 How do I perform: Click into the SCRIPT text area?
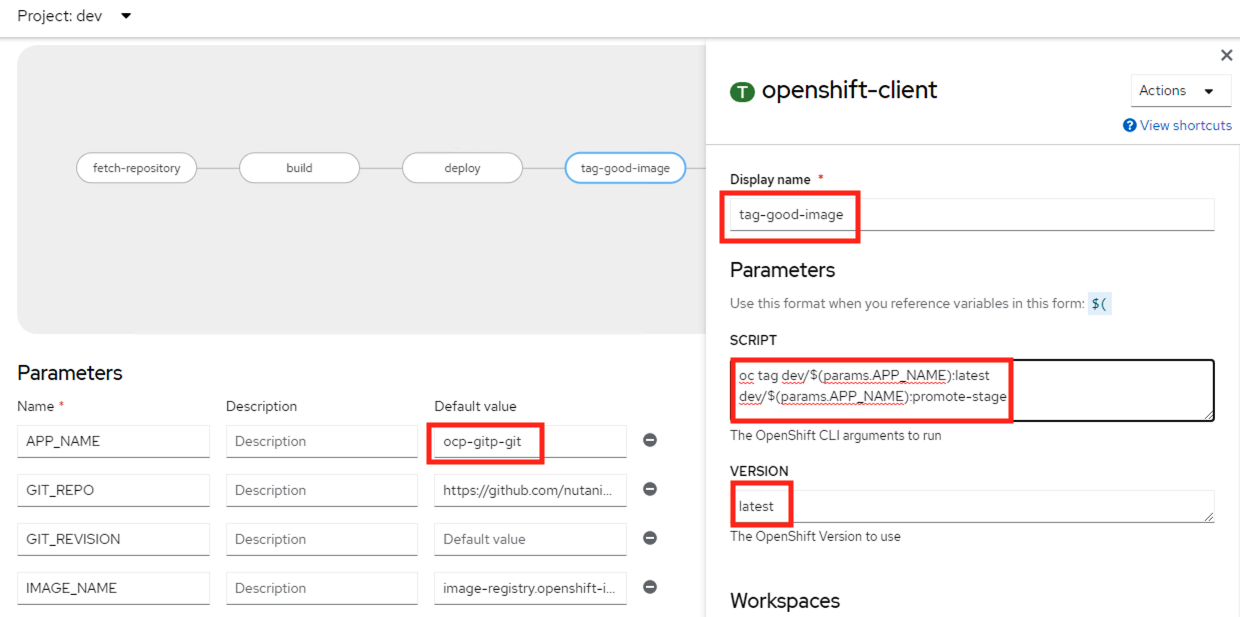[x=1100, y=390]
